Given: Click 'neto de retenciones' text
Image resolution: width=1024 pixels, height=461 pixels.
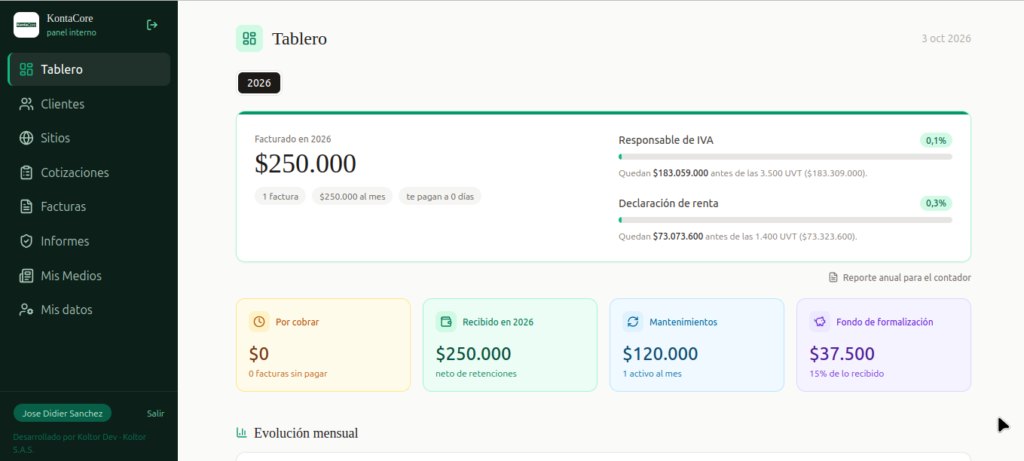Looking at the screenshot, I should coord(476,374).
